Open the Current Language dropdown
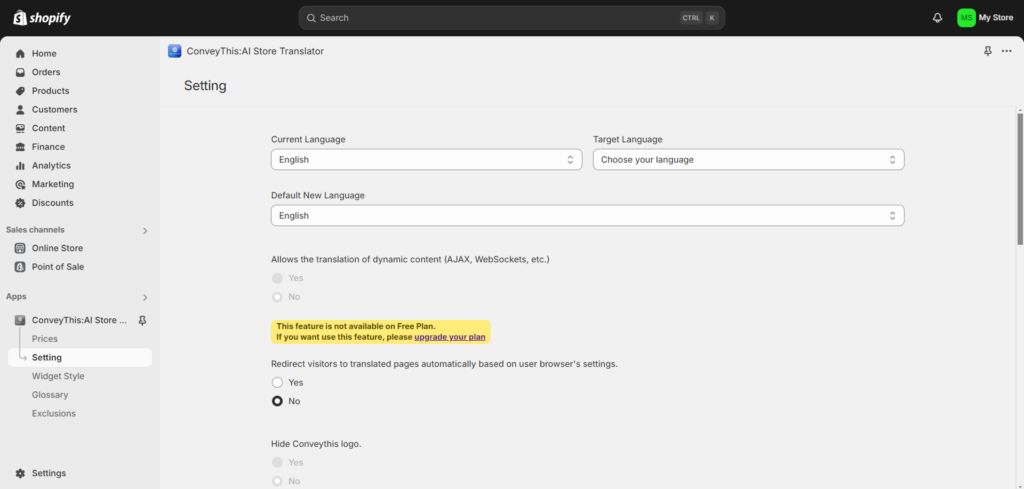 (426, 159)
